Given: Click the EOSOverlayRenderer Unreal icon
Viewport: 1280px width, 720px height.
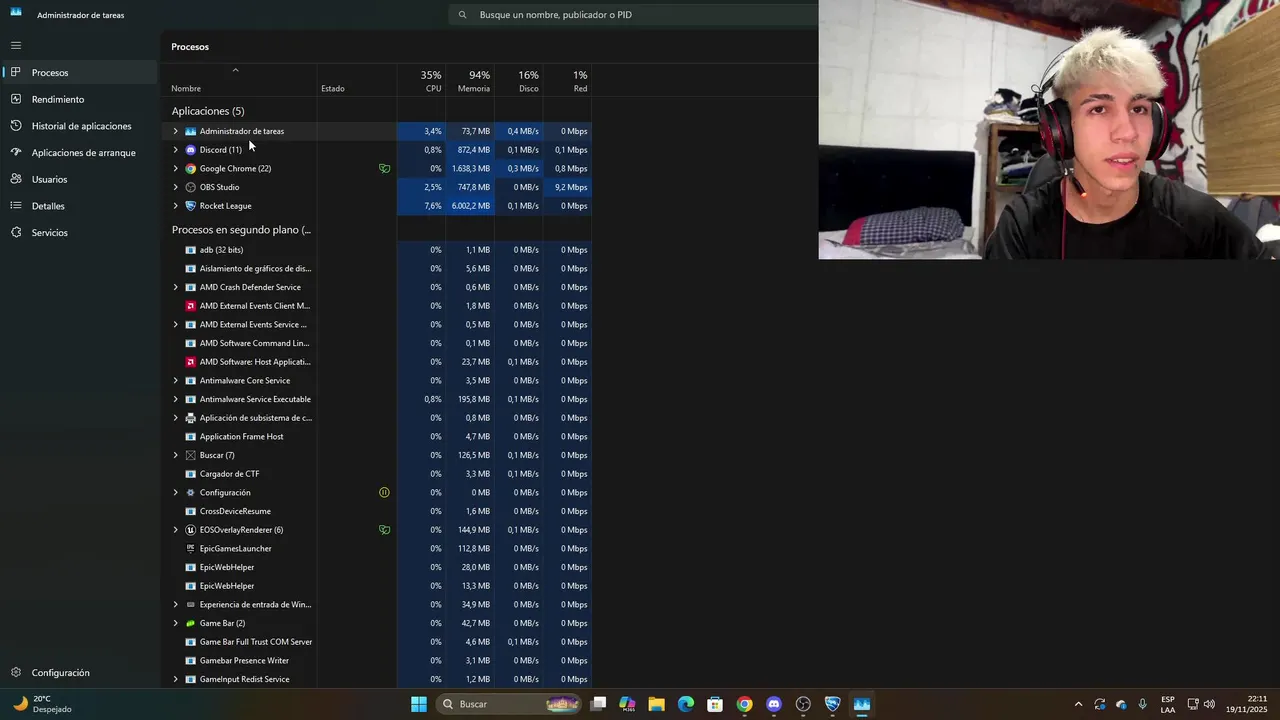Looking at the screenshot, I should click(191, 530).
